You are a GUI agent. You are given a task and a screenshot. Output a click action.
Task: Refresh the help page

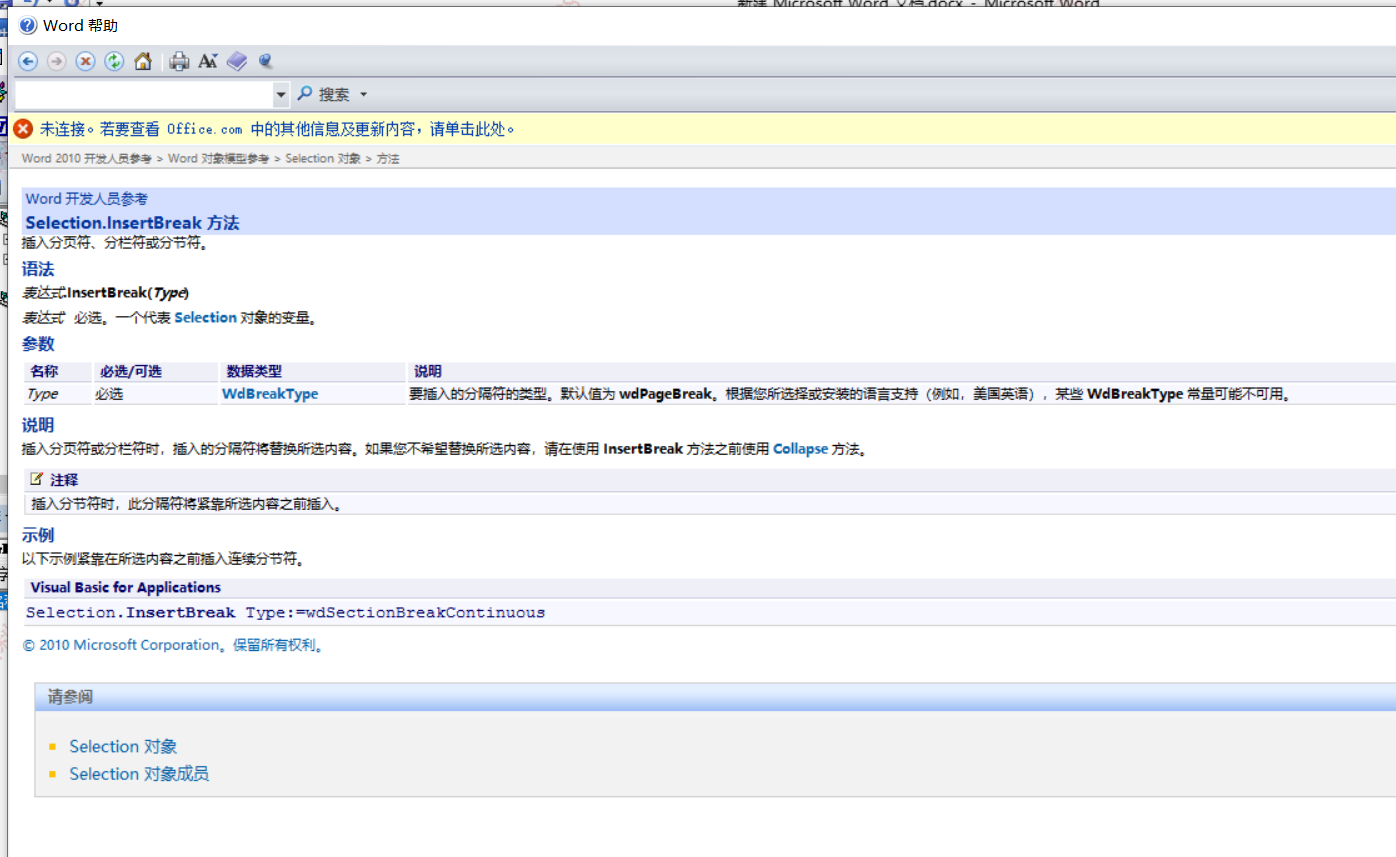(113, 61)
